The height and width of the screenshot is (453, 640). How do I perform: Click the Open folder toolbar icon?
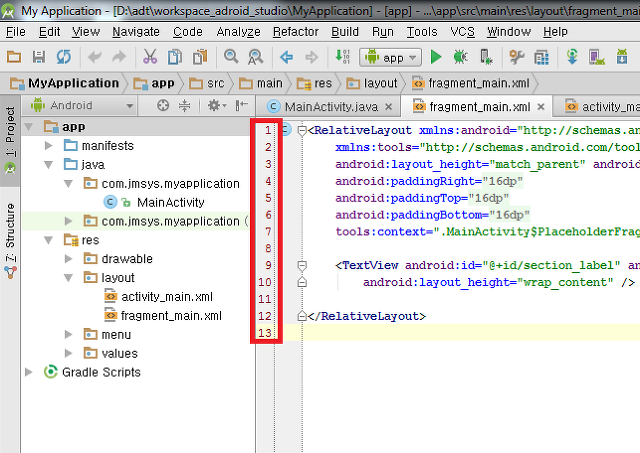click(14, 57)
